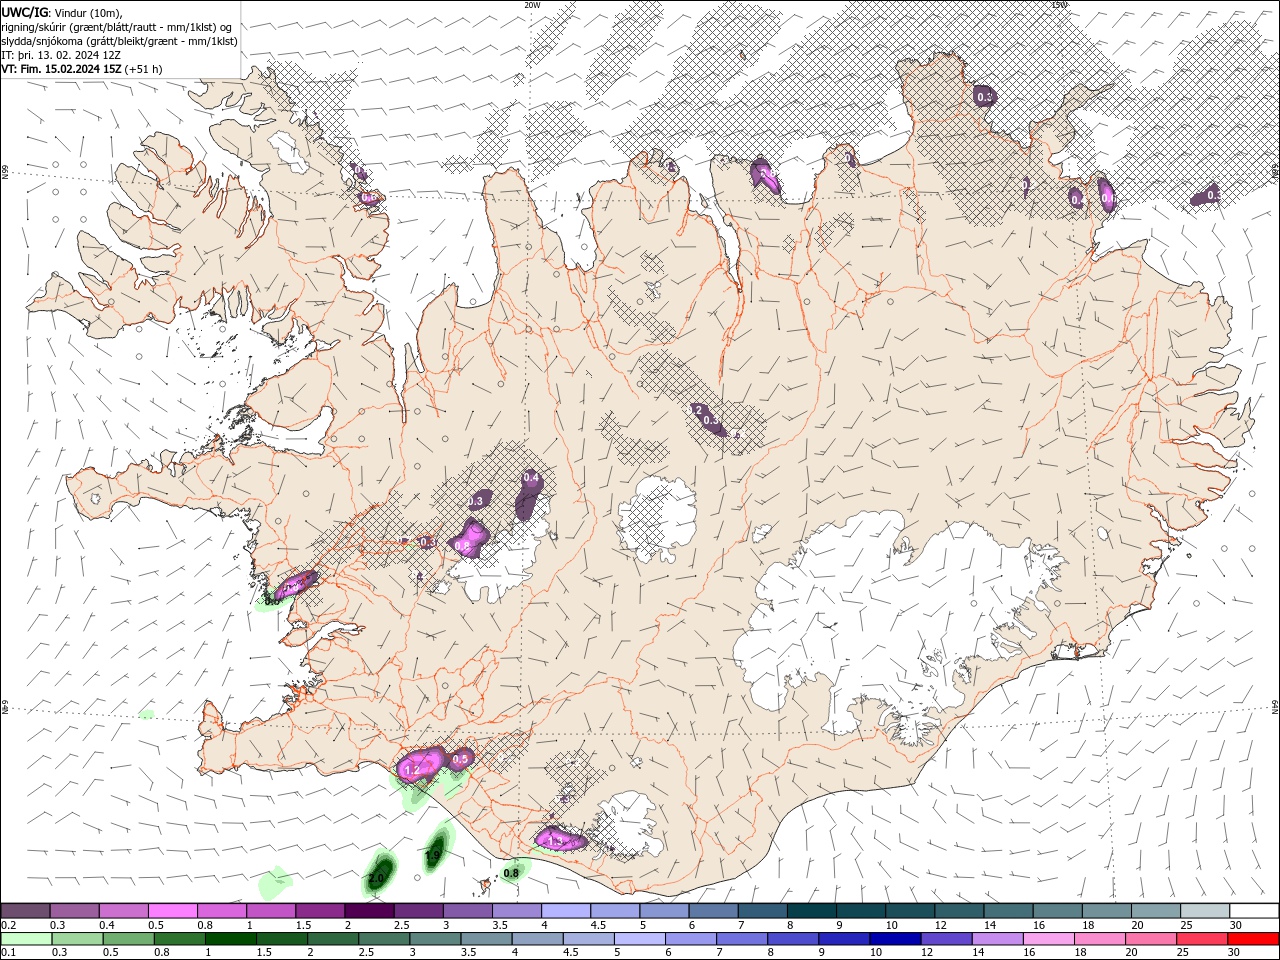Click the '2.0' rain value offshore south
This screenshot has width=1280, height=960.
(x=376, y=879)
